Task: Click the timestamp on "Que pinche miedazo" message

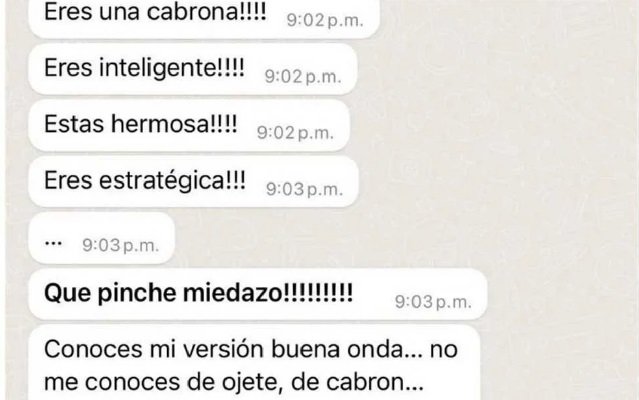Action: tap(433, 302)
